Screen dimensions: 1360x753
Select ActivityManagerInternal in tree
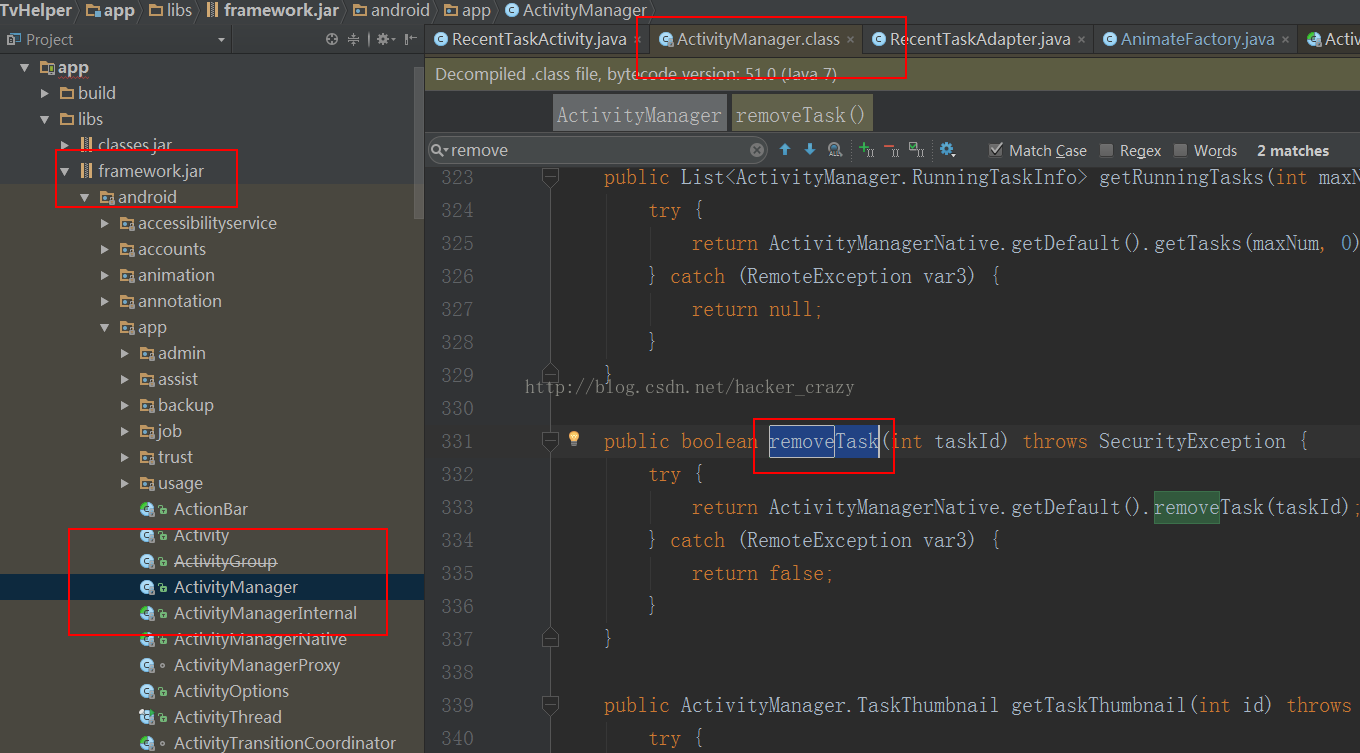(x=265, y=613)
